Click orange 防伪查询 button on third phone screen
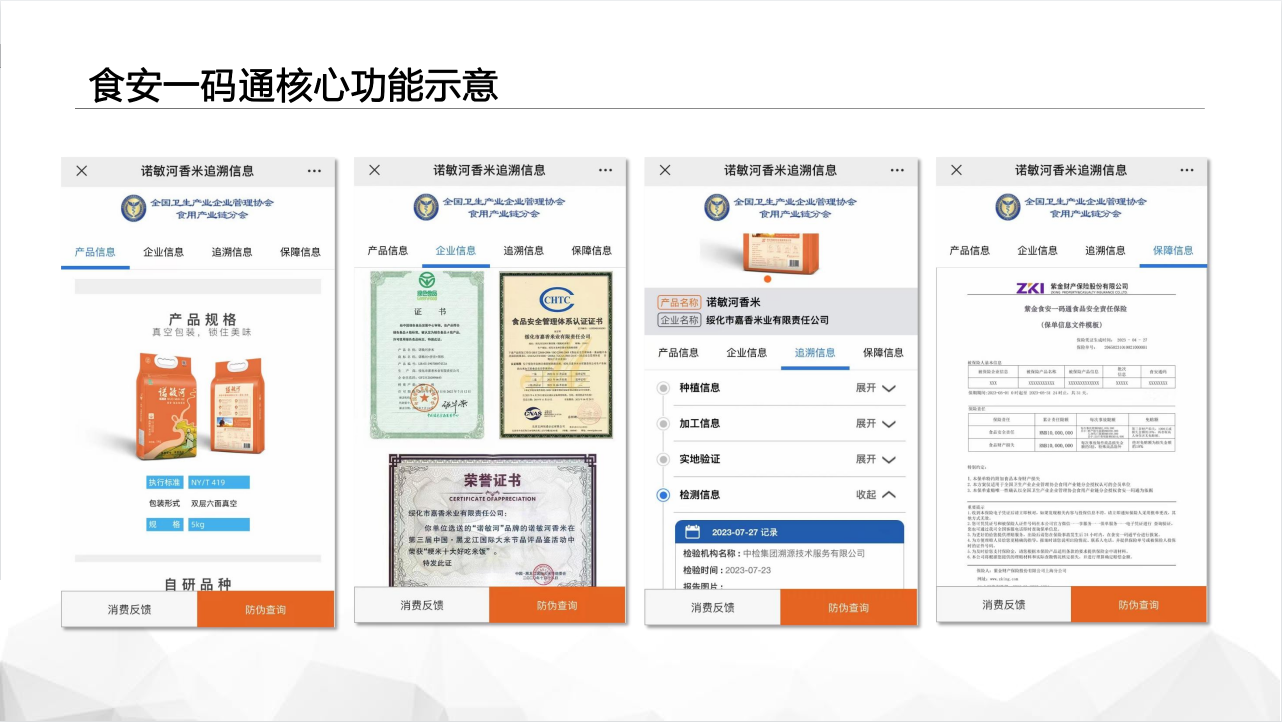 coord(848,607)
